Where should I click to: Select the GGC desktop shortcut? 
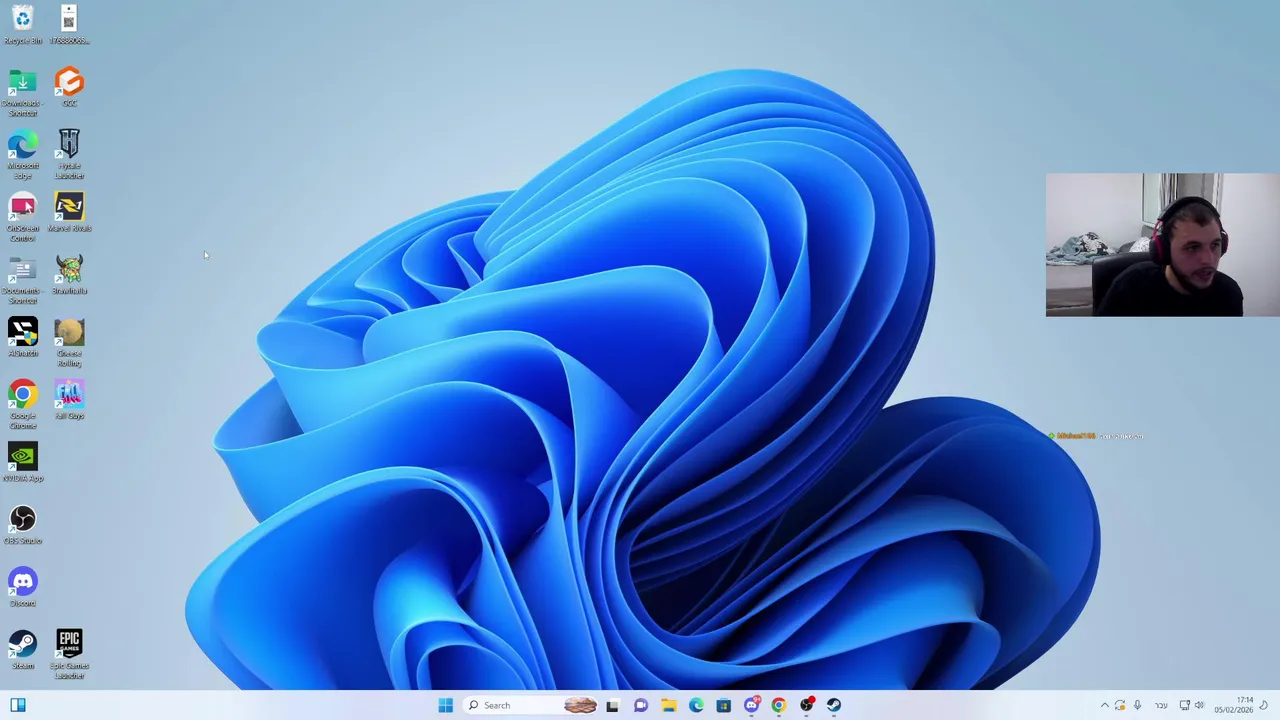(69, 87)
